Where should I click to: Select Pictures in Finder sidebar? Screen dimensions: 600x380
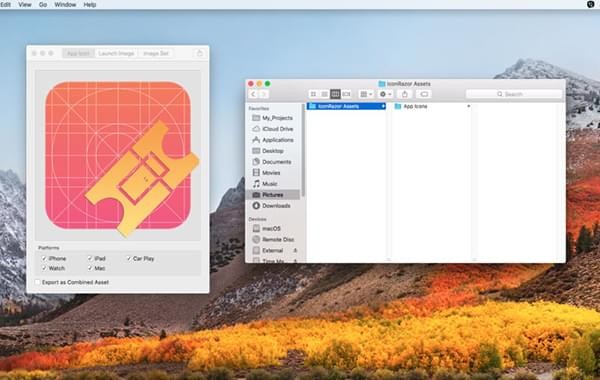pos(273,195)
